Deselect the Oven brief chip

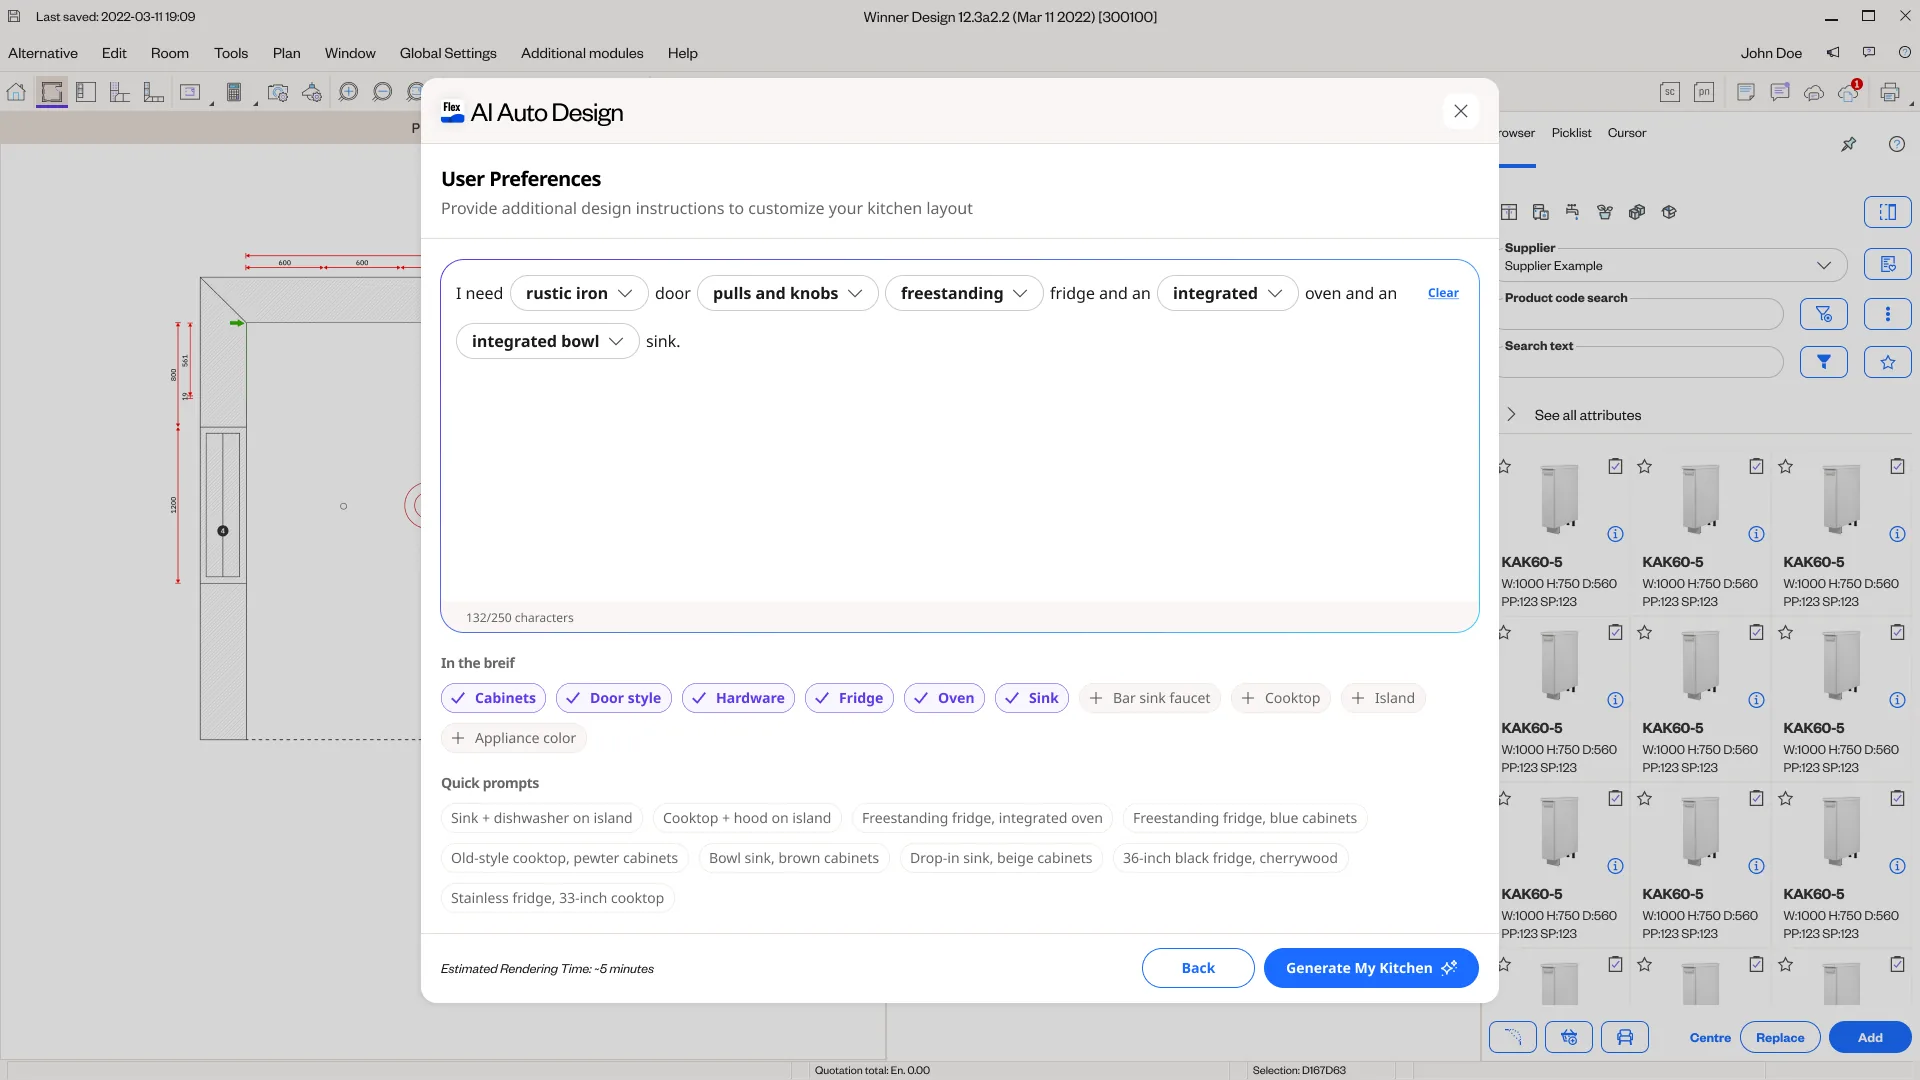click(x=944, y=698)
